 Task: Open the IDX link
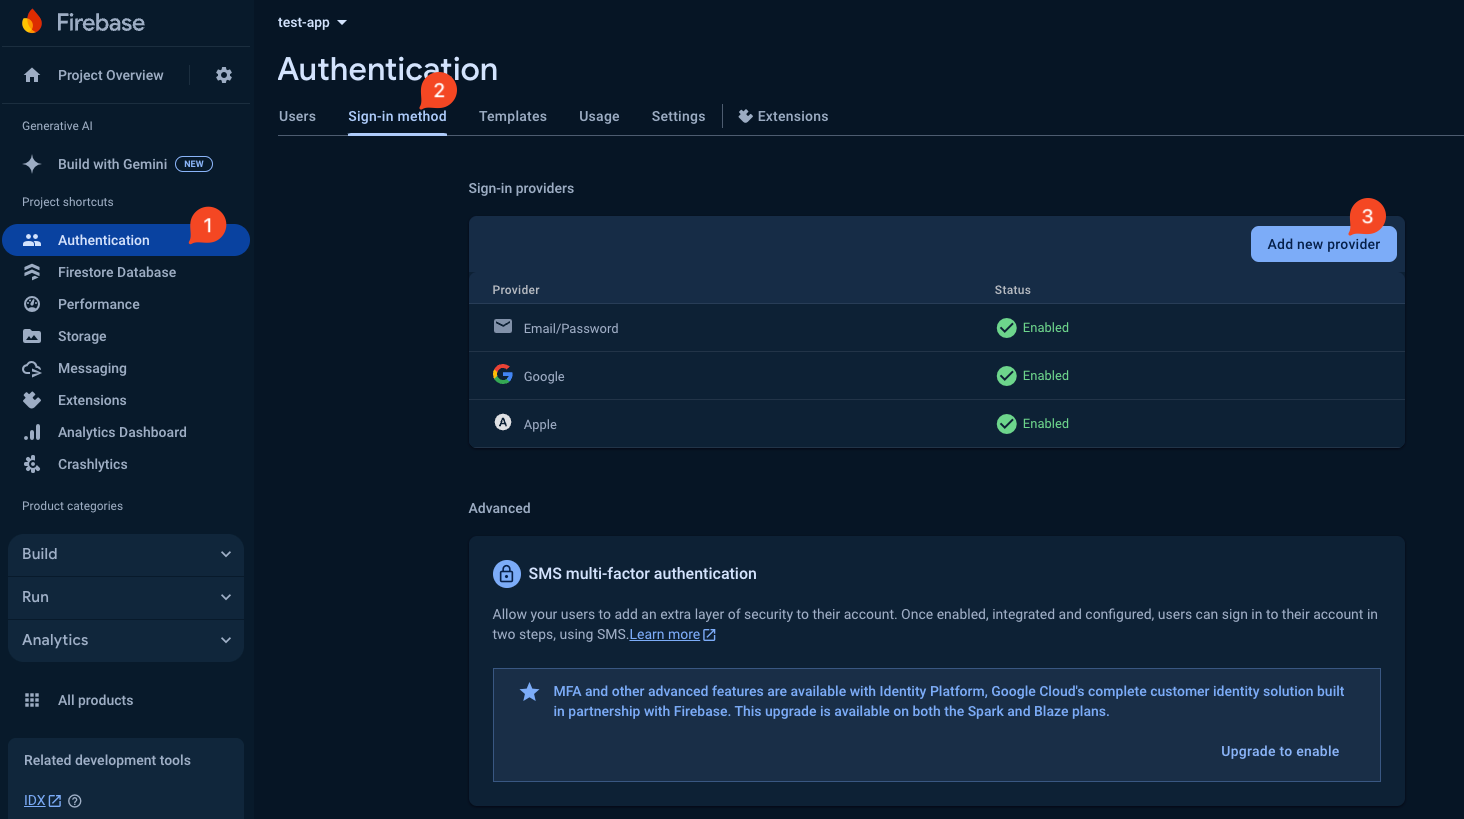coord(34,801)
